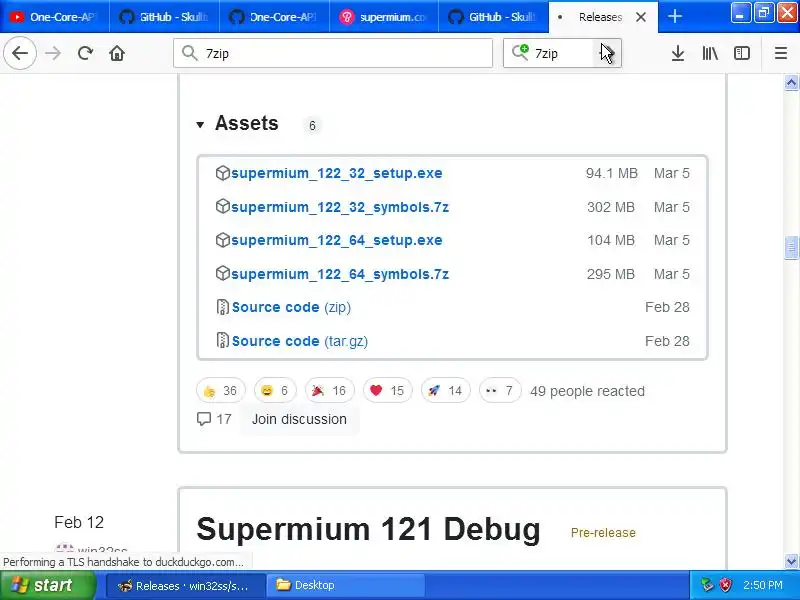Download Source code (zip)
Image resolution: width=800 pixels, height=600 pixels.
pos(291,307)
